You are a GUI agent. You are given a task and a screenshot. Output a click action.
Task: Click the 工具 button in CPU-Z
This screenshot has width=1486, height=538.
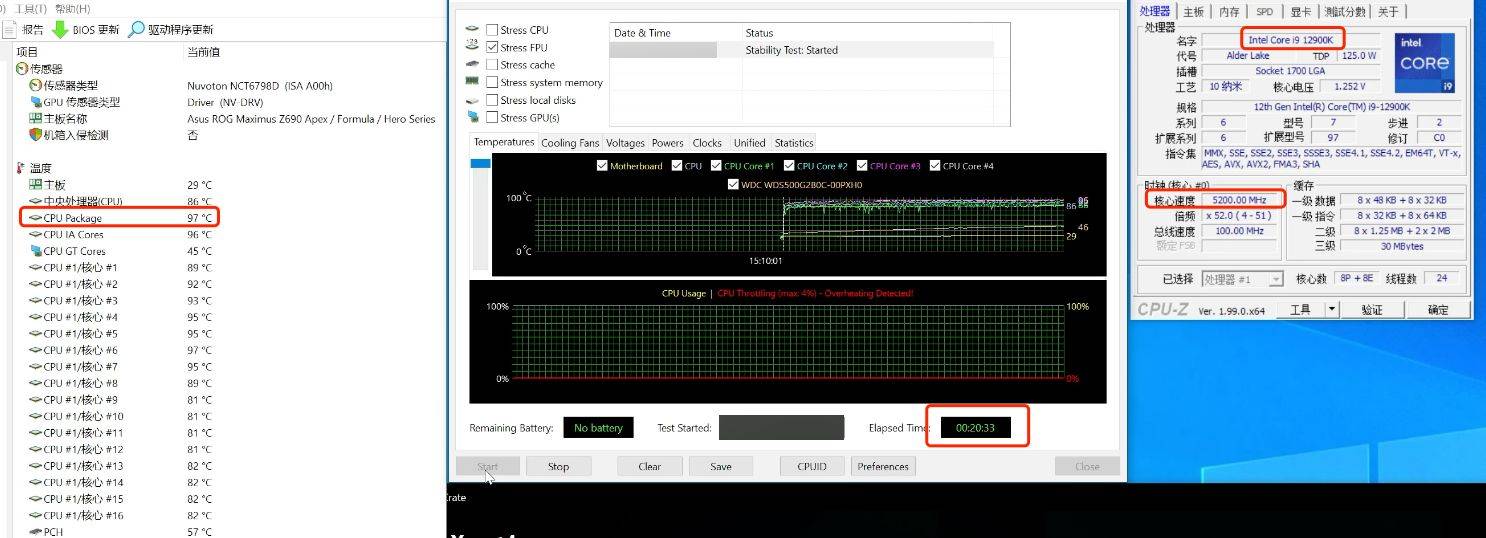click(1300, 310)
